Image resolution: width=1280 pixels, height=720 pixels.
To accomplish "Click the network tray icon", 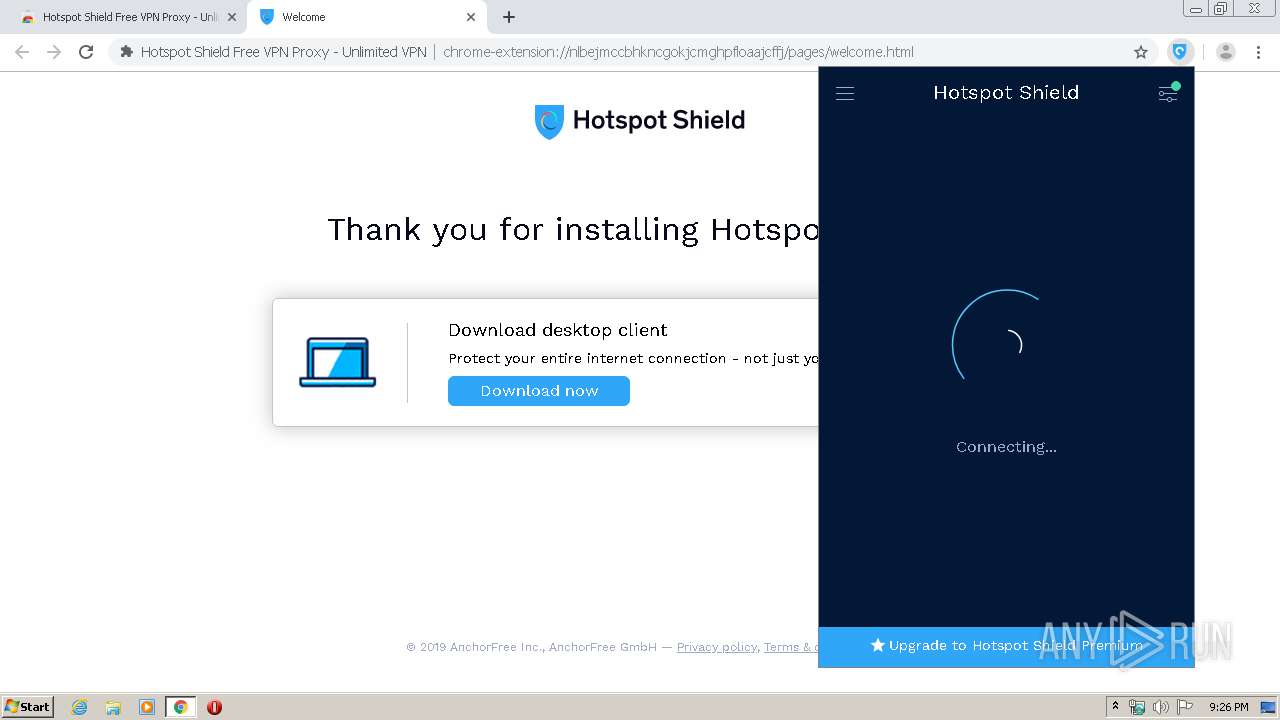I will coord(1137,707).
